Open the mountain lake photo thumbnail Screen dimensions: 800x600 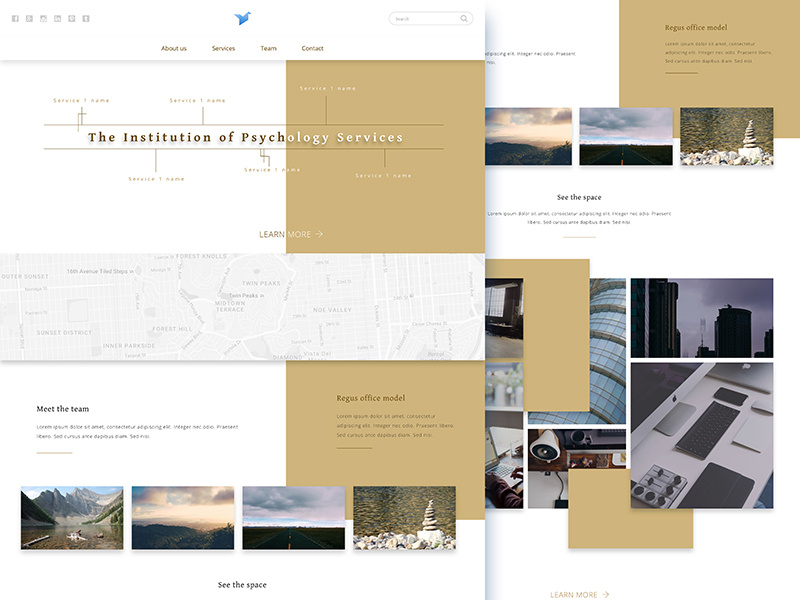pos(72,518)
